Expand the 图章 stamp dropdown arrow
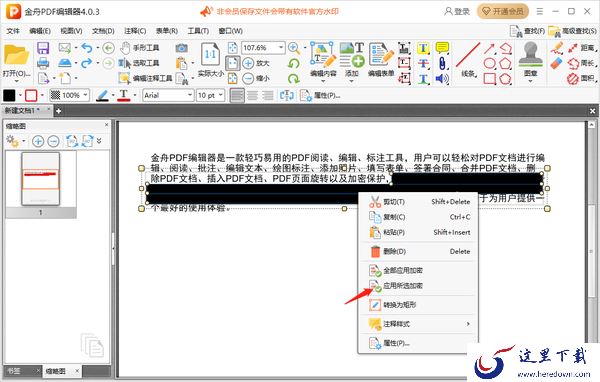 coord(530,81)
